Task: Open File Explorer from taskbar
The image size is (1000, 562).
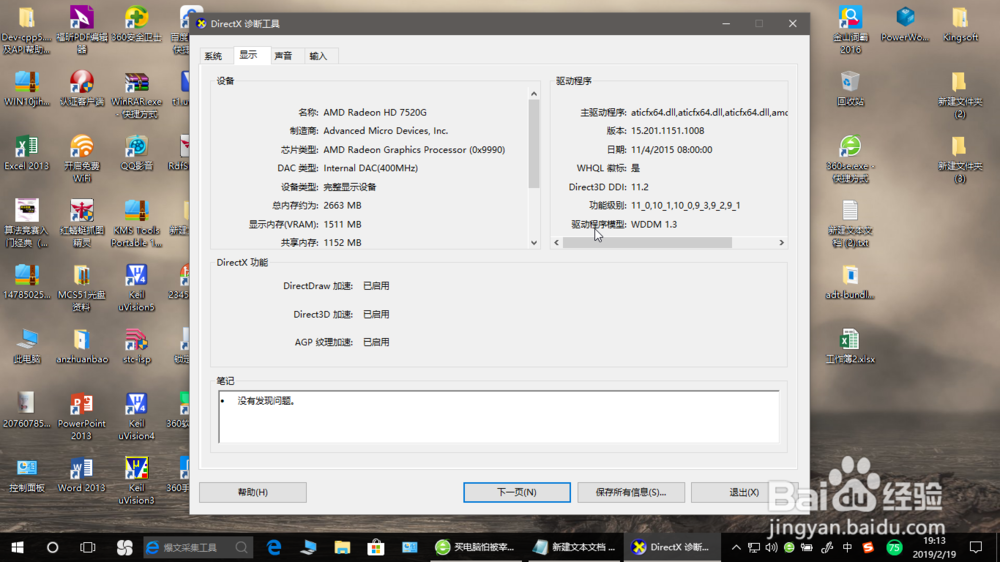Action: click(x=342, y=547)
